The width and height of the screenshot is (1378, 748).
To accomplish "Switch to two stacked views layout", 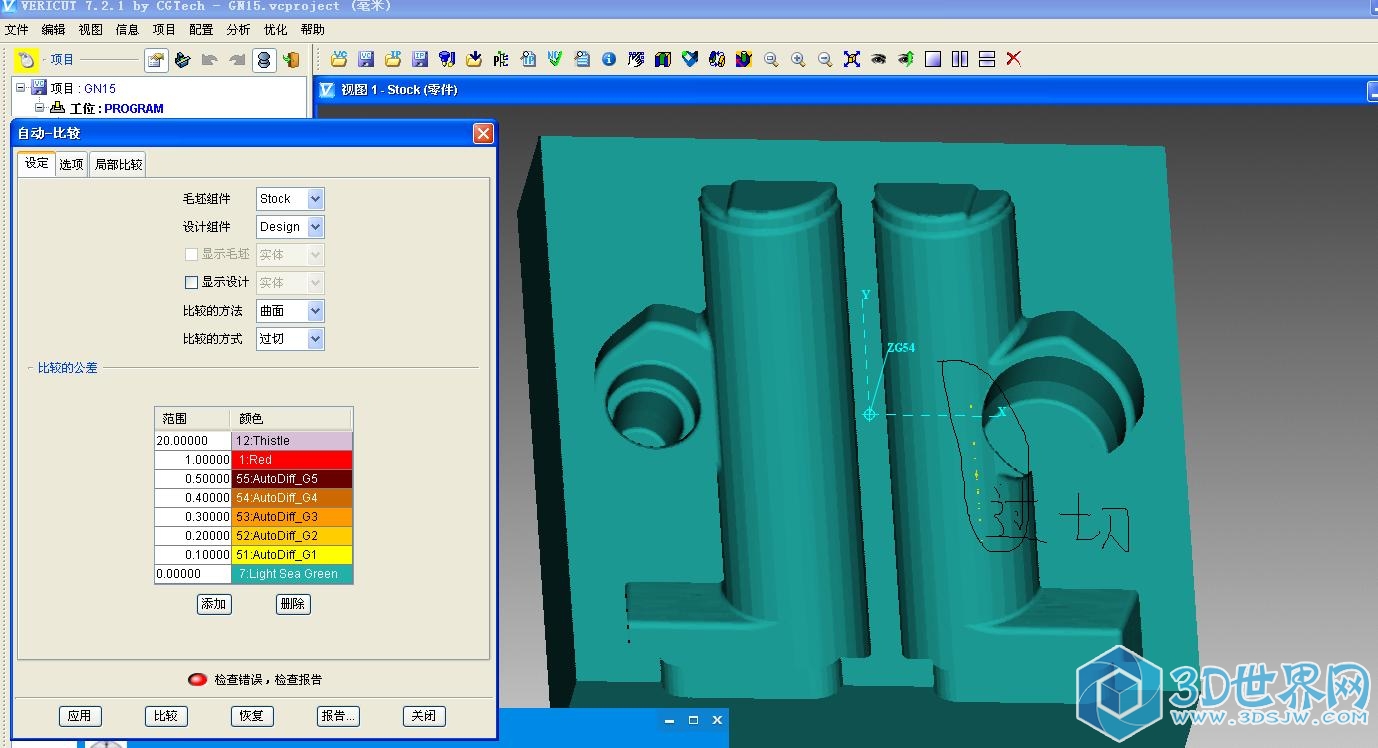I will (987, 59).
